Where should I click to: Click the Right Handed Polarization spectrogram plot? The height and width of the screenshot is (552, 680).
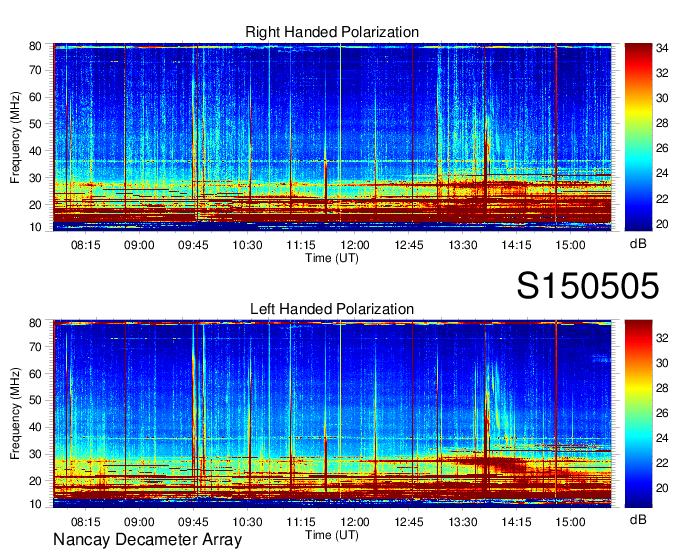point(332,137)
